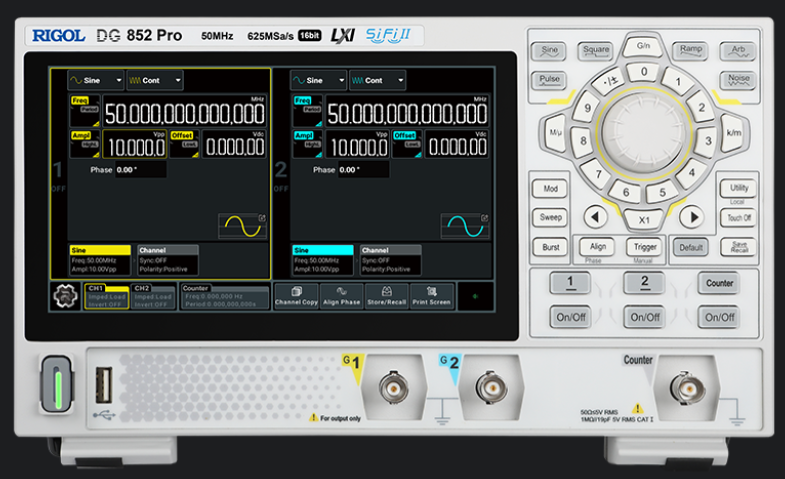Screen dimensions: 785x479
Task: Expand the yellow channel 1 waveform preview
Action: [x=262, y=218]
